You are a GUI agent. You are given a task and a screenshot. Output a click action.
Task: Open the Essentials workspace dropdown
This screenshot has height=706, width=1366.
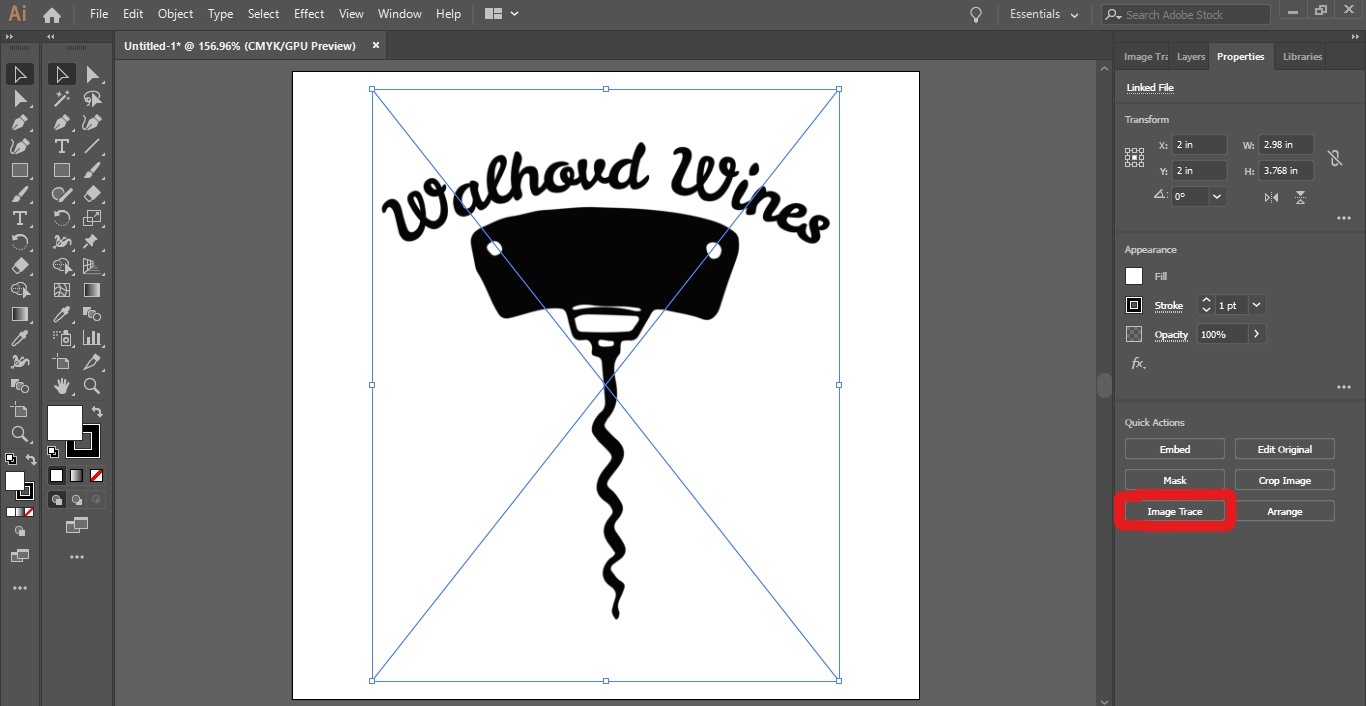(x=1045, y=15)
